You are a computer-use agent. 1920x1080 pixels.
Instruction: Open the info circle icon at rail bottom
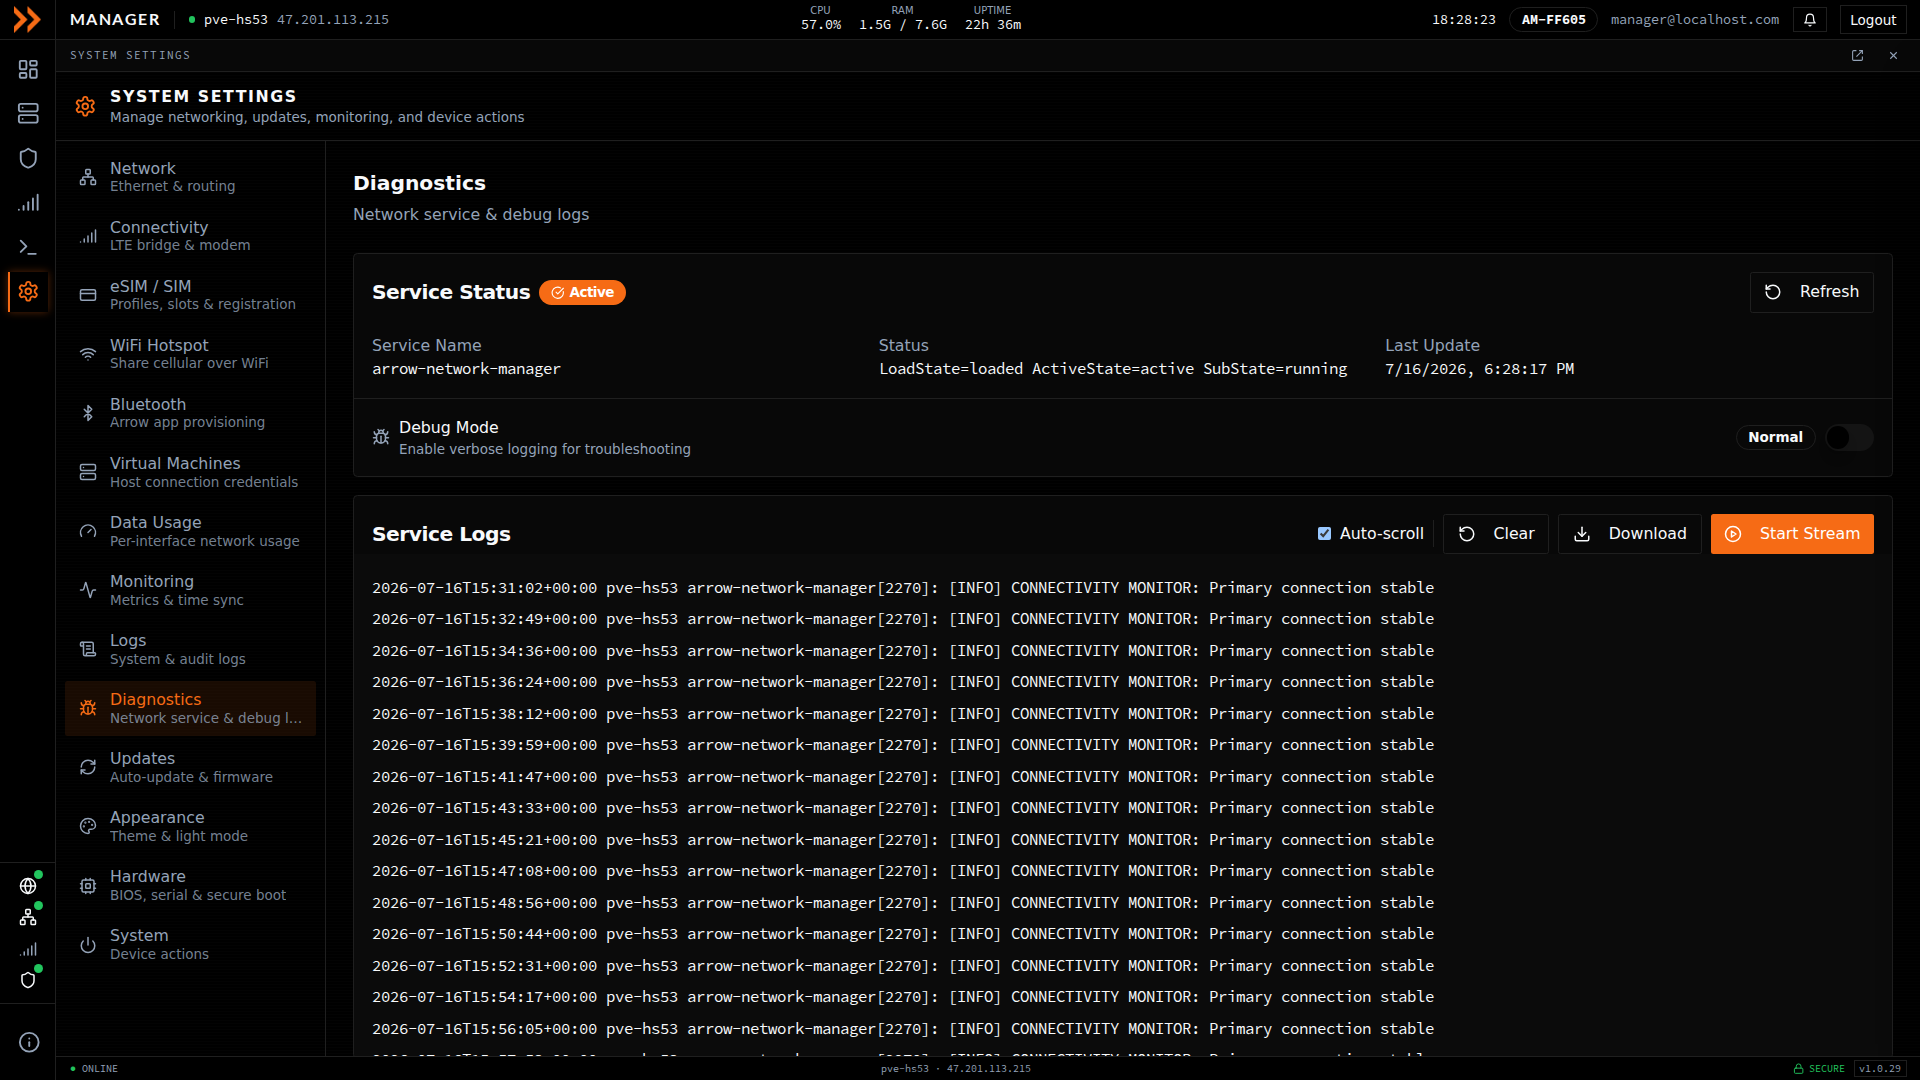click(x=29, y=1042)
